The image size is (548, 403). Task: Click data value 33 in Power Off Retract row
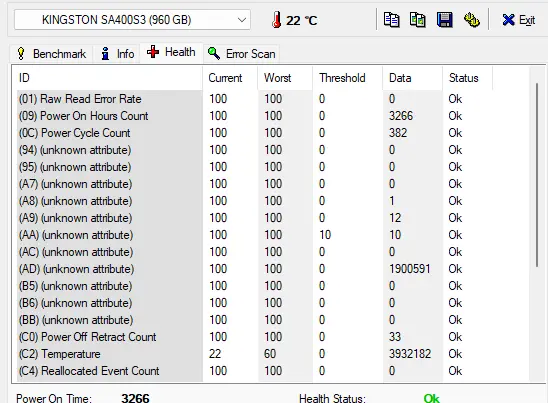tap(395, 337)
